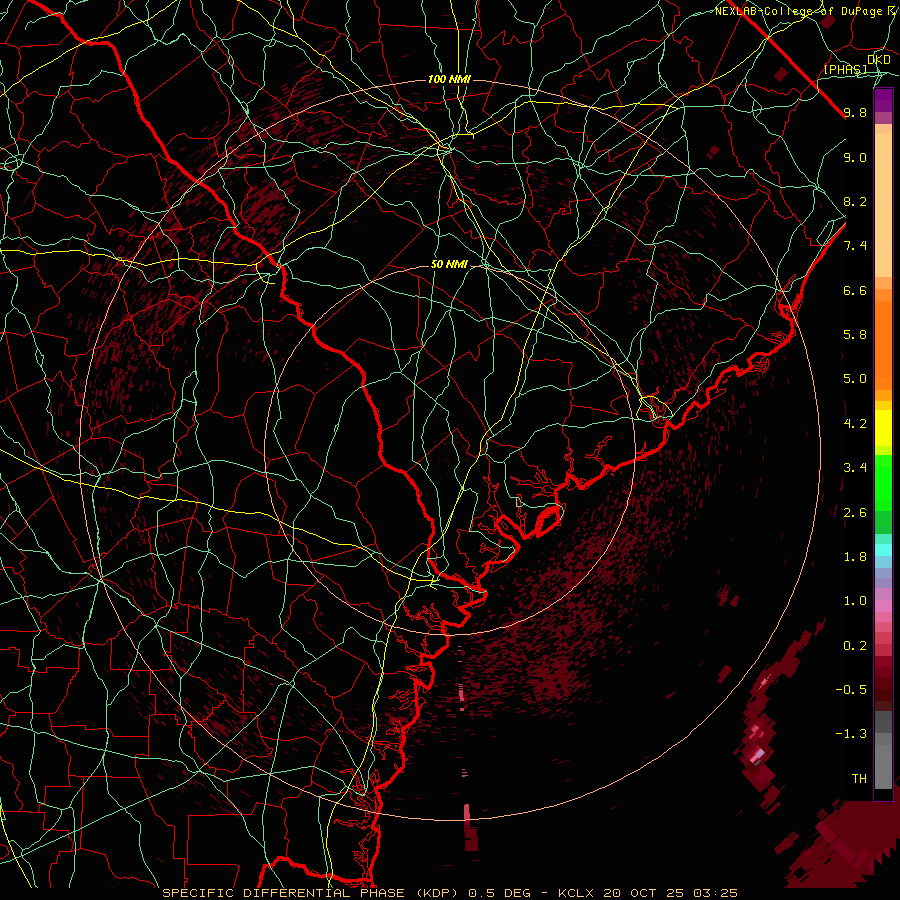900x900 pixels.
Task: Pick the light peach segment of the color bar
Action: (x=883, y=207)
